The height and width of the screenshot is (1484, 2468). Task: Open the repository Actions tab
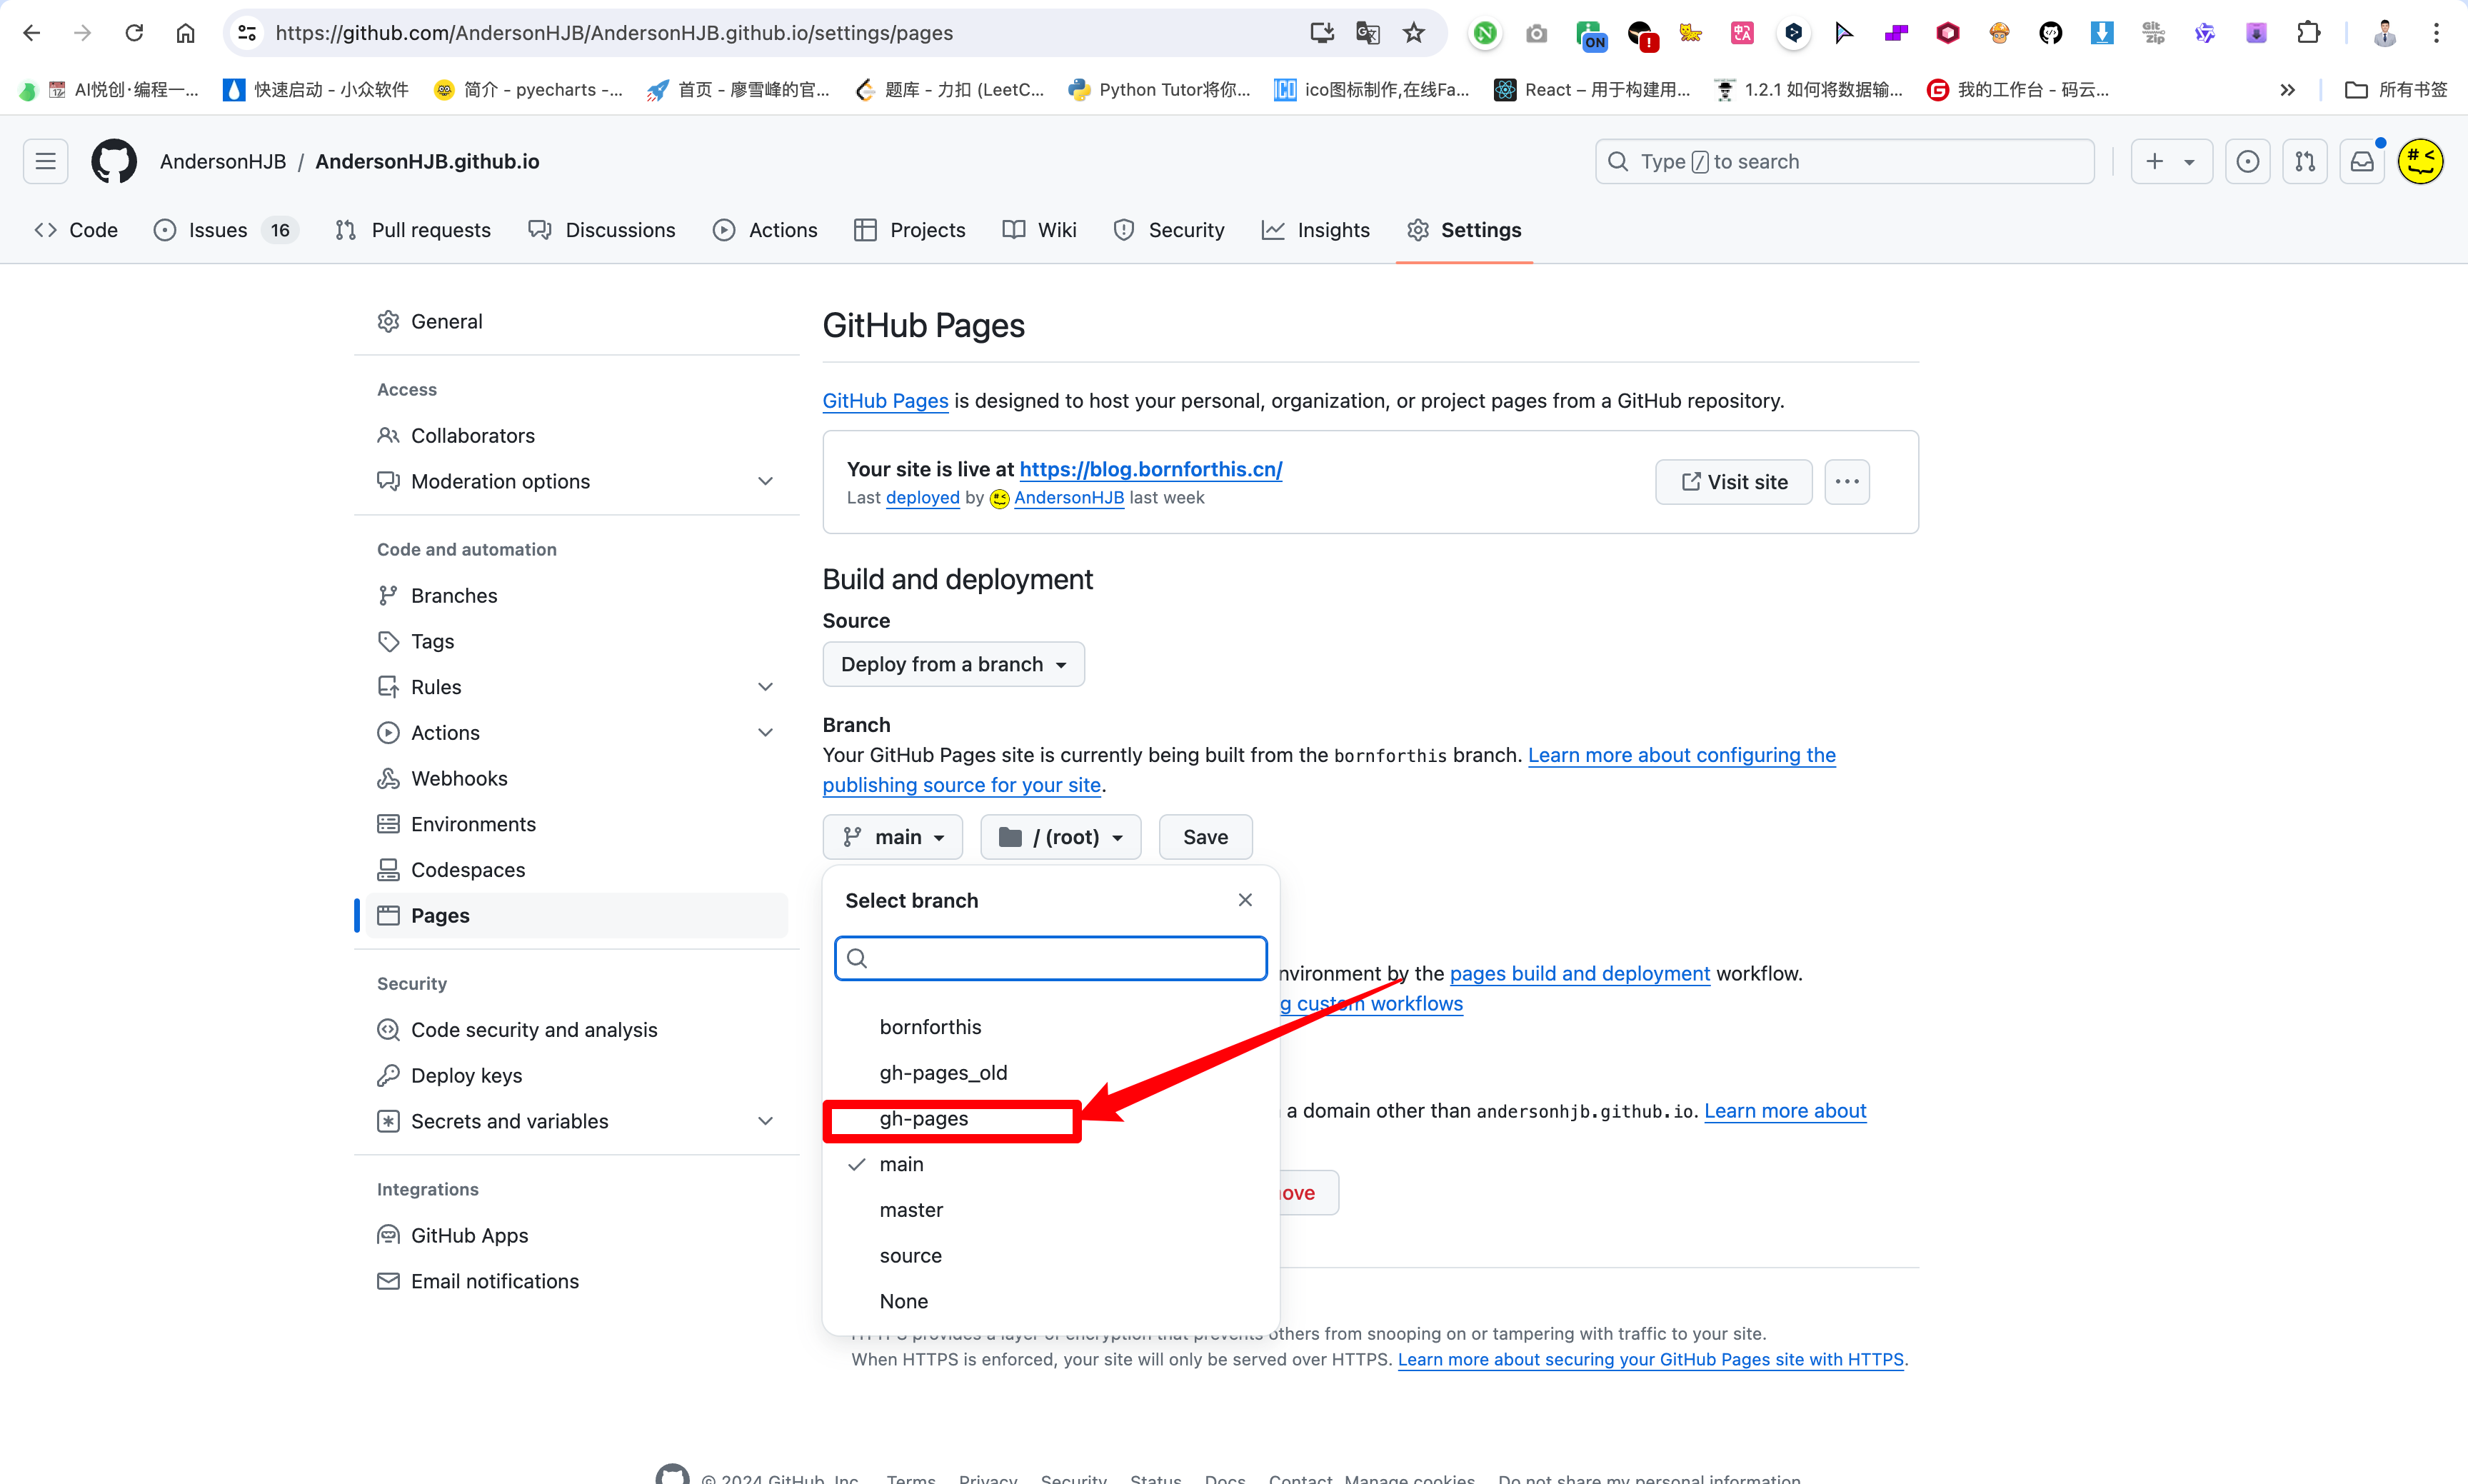pos(765,230)
